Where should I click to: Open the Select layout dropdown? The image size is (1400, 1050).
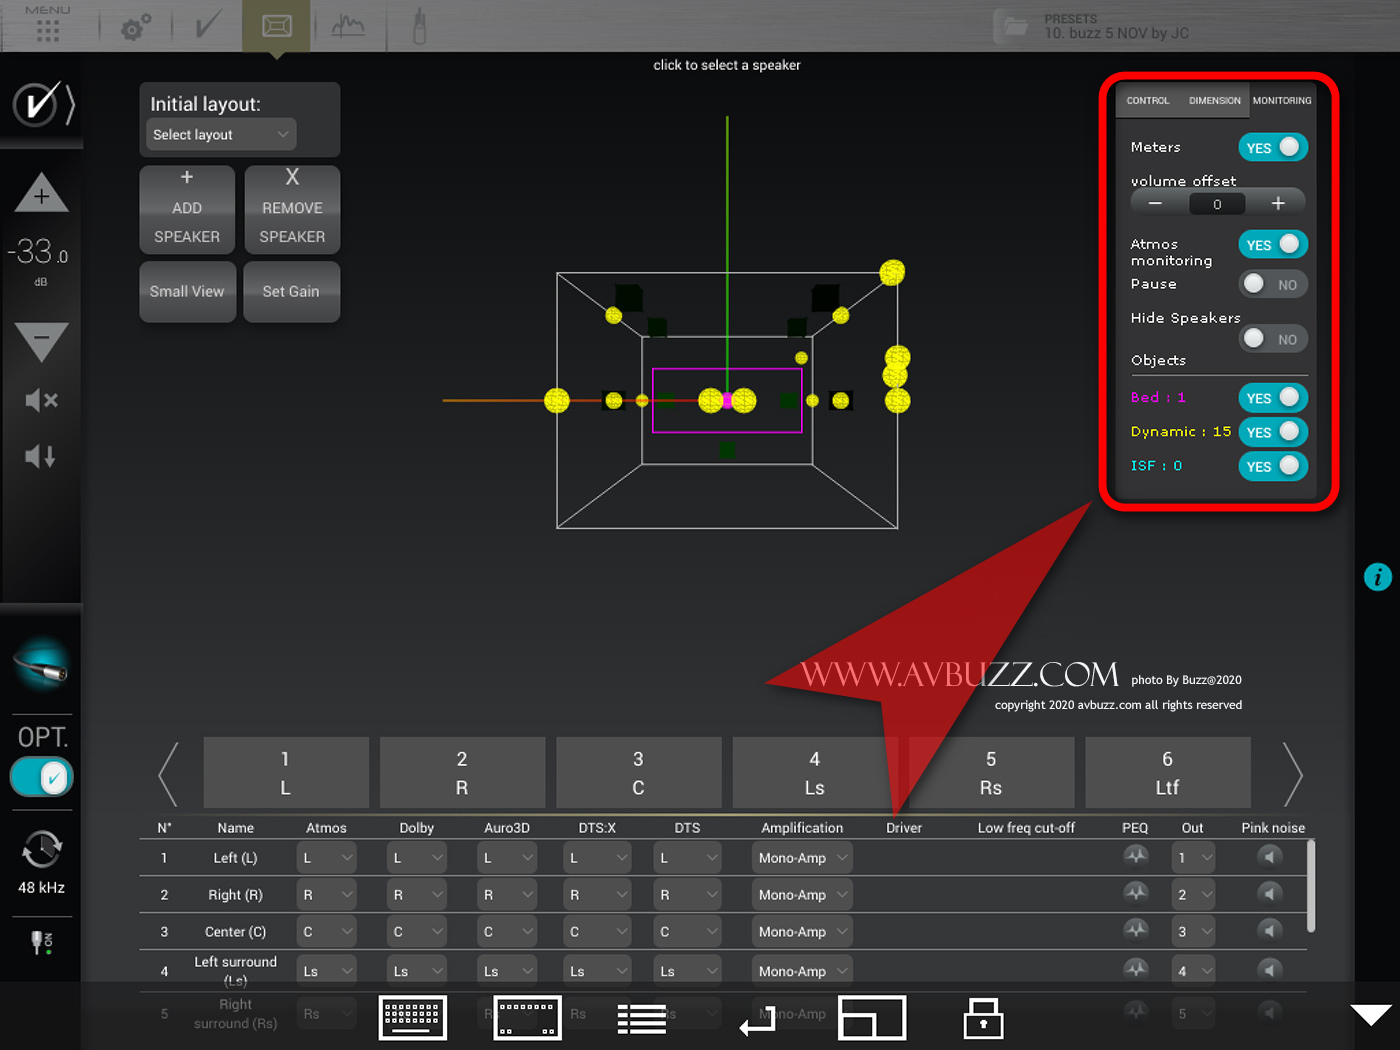click(221, 135)
